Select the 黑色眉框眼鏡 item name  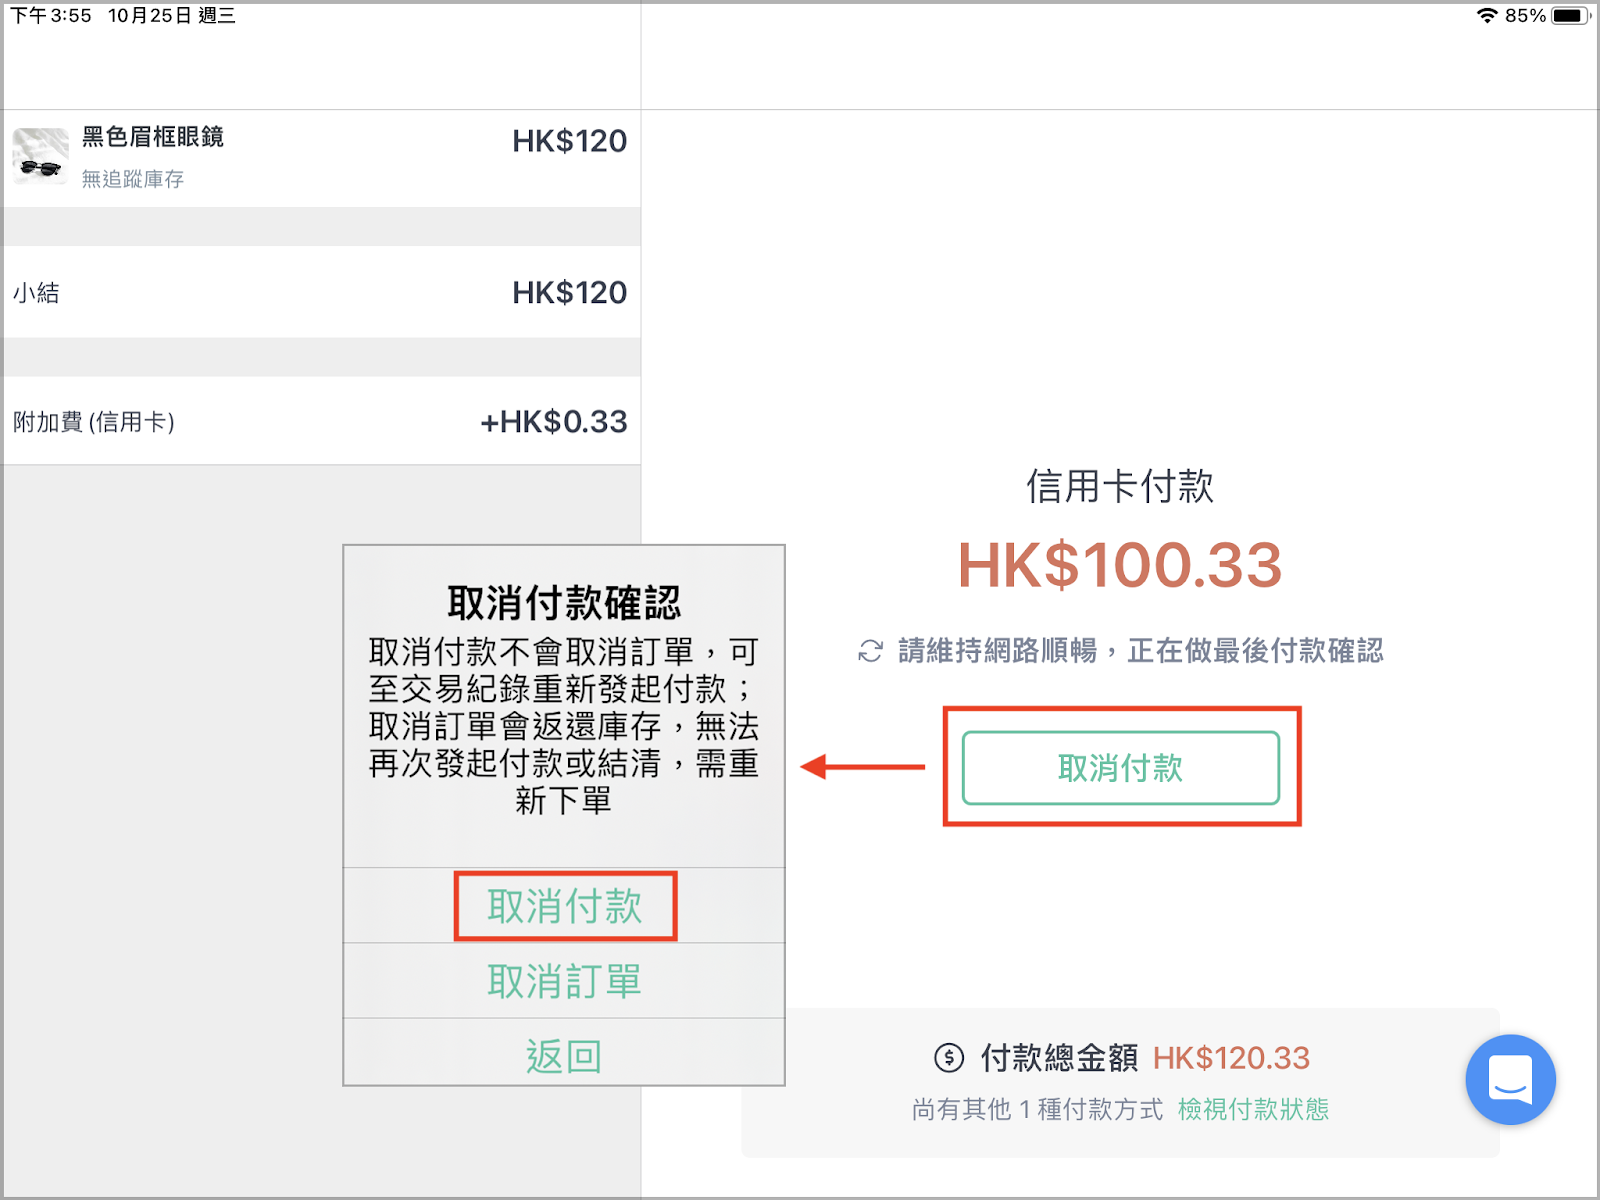pos(153,137)
